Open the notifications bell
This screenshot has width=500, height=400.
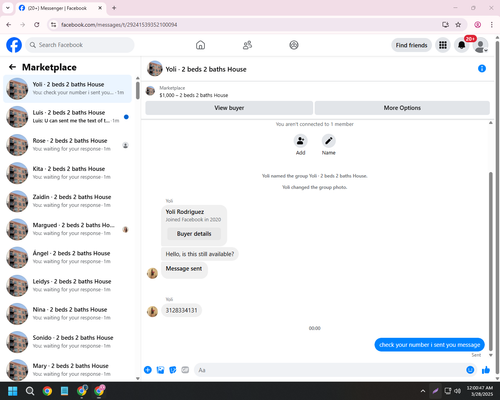pos(461,45)
